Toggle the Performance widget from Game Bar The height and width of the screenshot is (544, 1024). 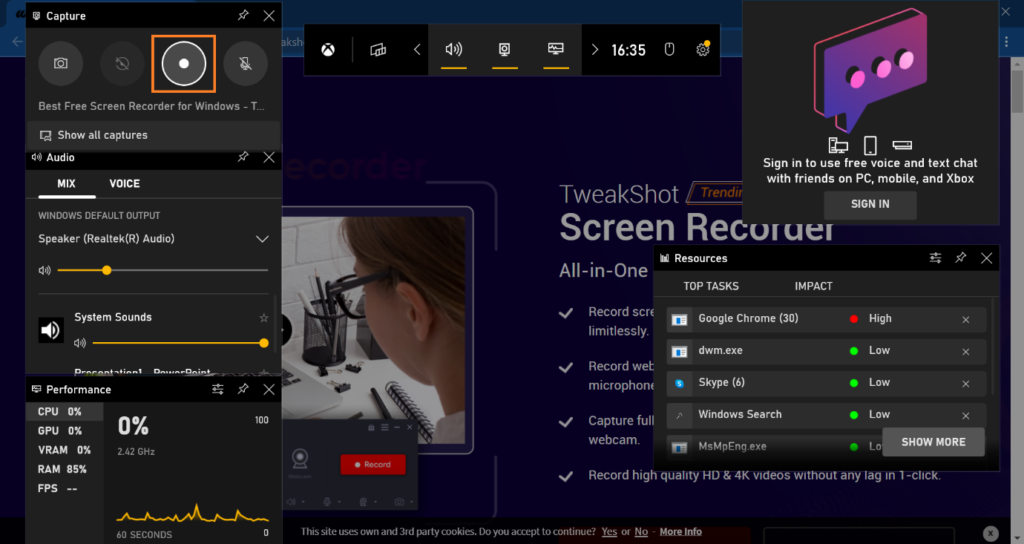coord(556,50)
